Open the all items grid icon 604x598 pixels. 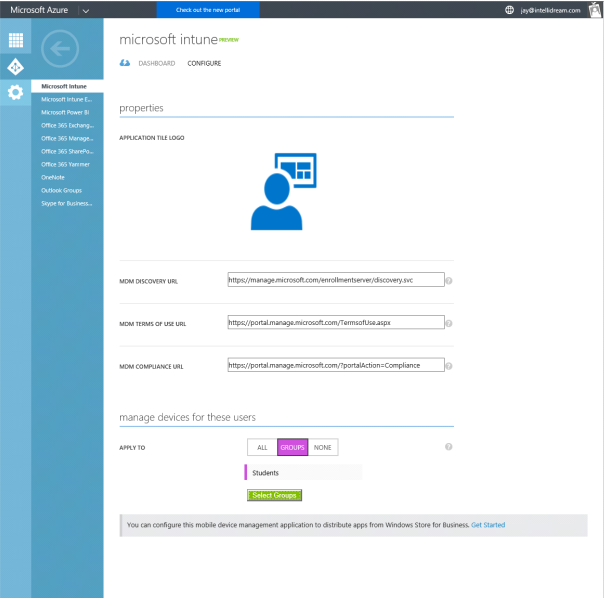[15, 41]
